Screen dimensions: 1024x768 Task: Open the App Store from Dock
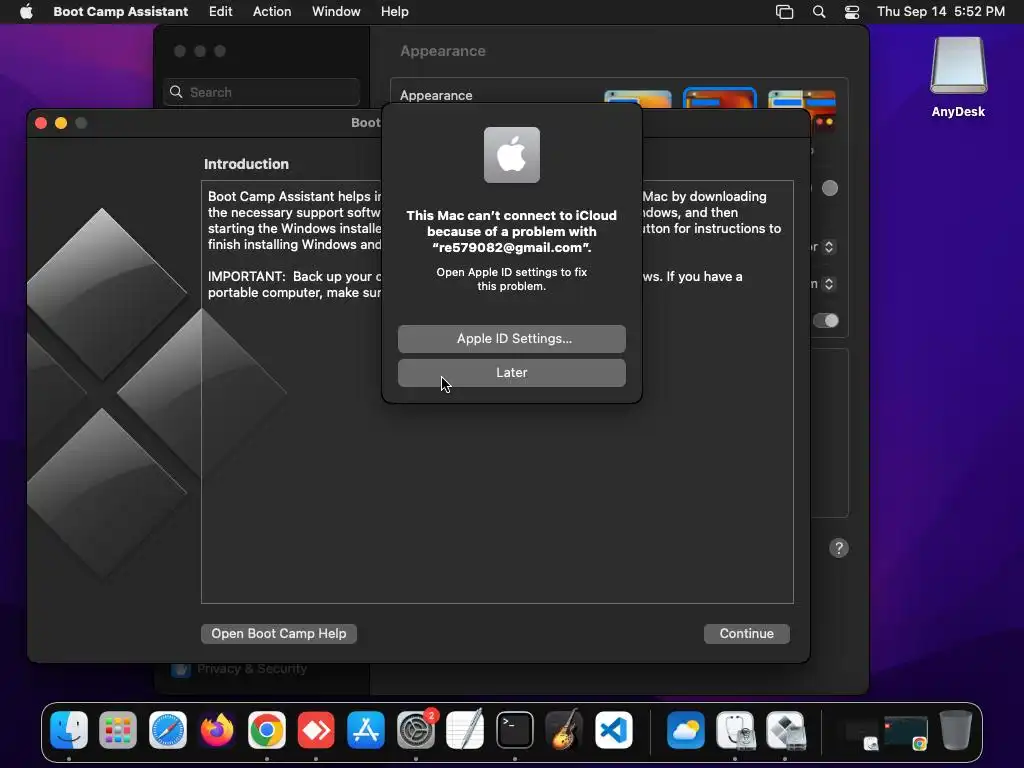366,729
